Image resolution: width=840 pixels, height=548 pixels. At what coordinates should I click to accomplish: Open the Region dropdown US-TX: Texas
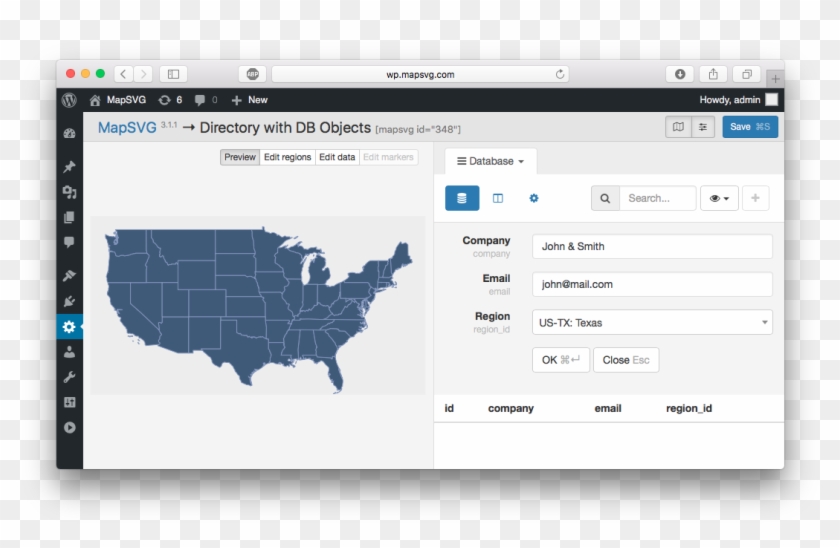(x=652, y=322)
